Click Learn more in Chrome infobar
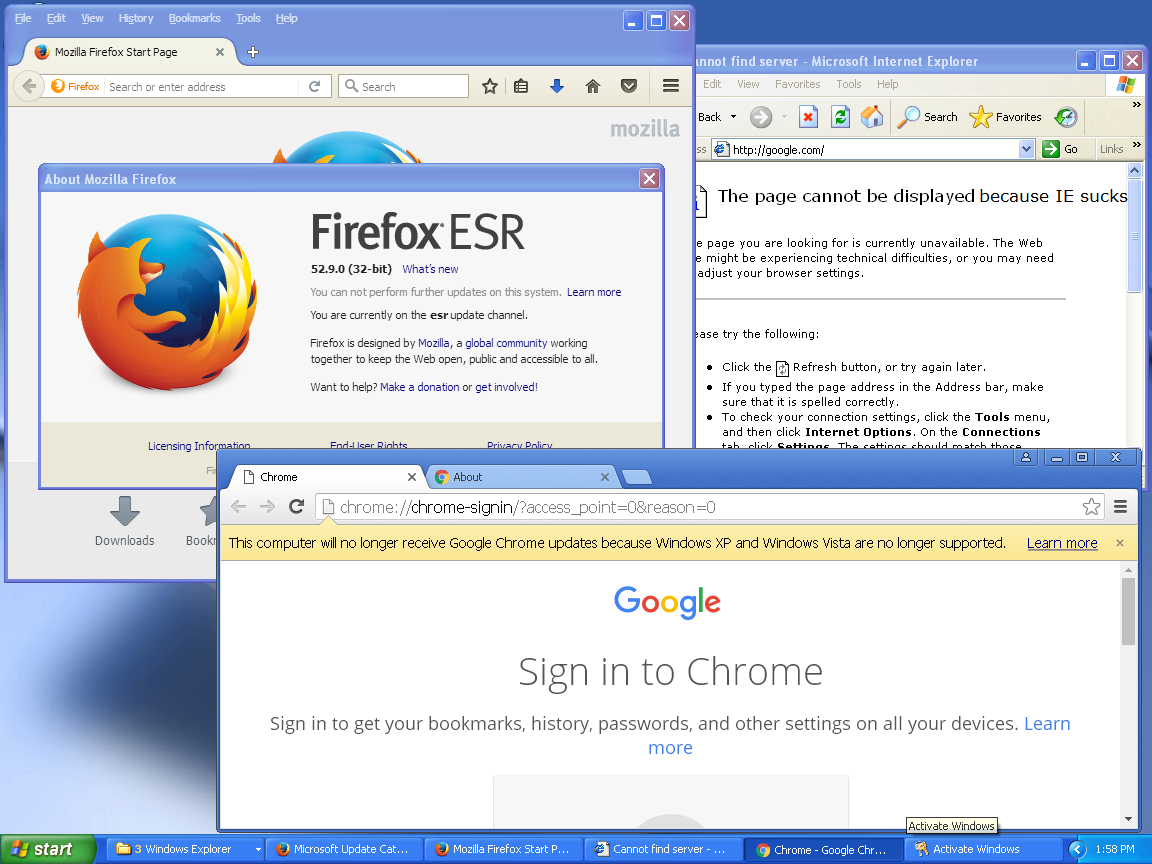 coord(1062,543)
